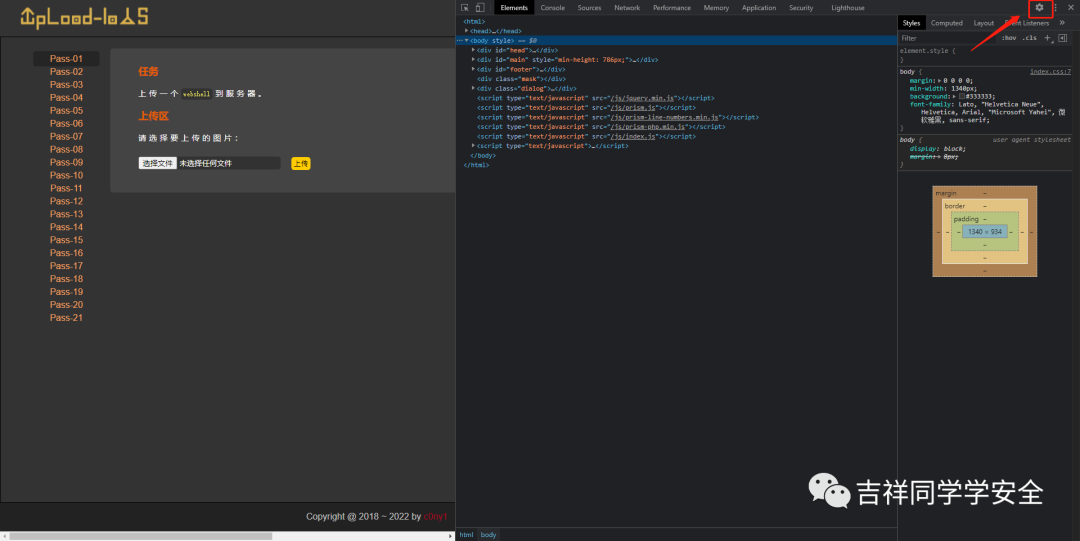1080x541 pixels.
Task: Switch to the Console tab
Action: tap(552, 8)
